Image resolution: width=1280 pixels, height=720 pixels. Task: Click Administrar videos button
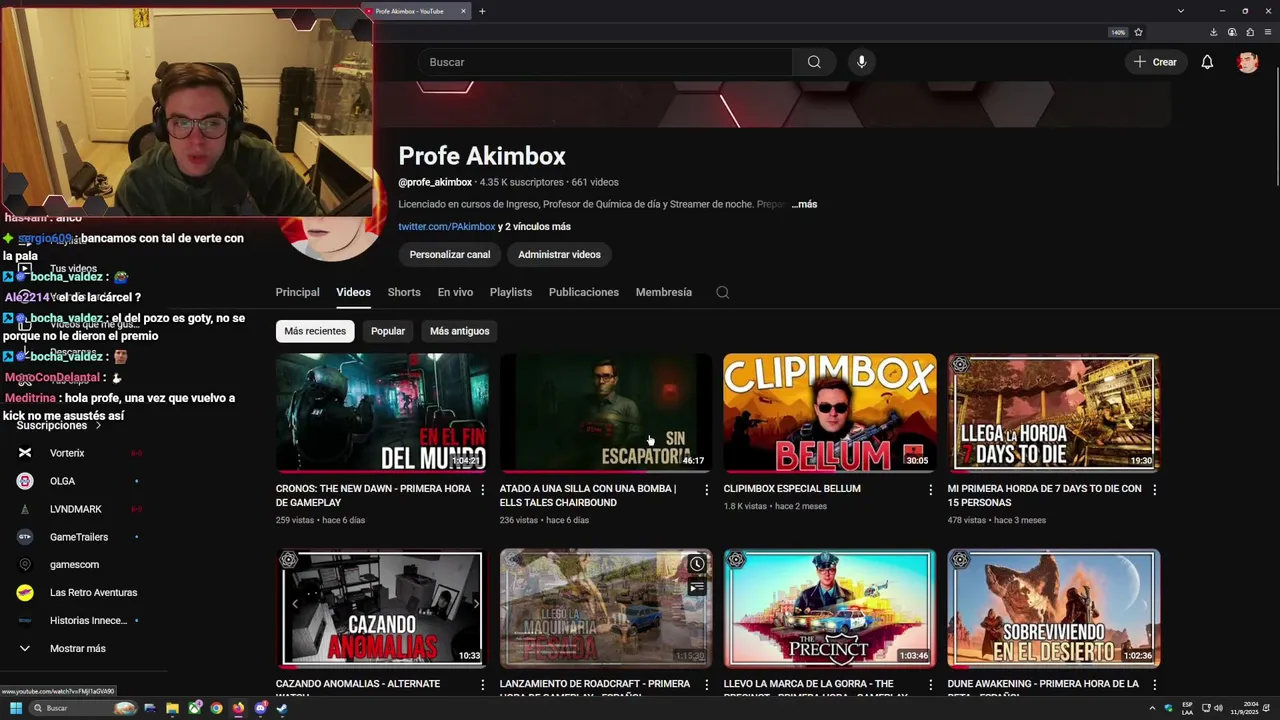(x=559, y=255)
